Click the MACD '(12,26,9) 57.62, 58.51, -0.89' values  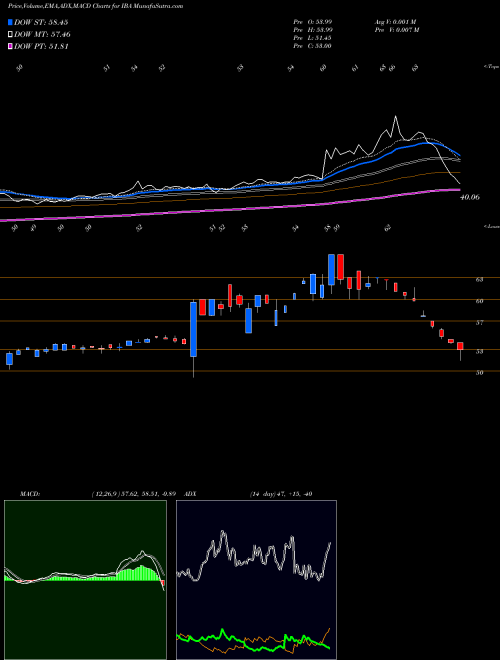click(x=136, y=494)
